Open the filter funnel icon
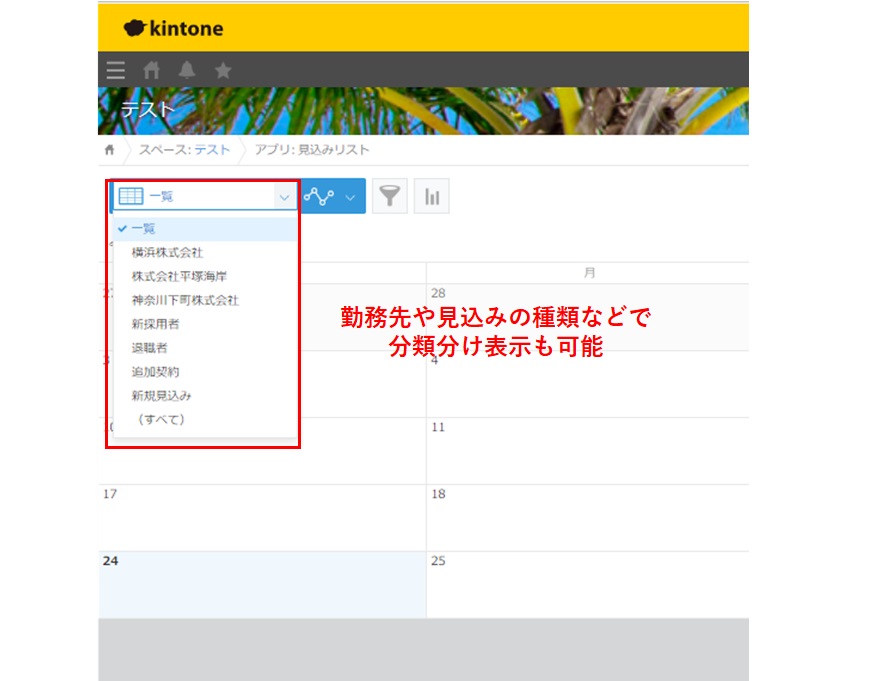 tap(389, 196)
